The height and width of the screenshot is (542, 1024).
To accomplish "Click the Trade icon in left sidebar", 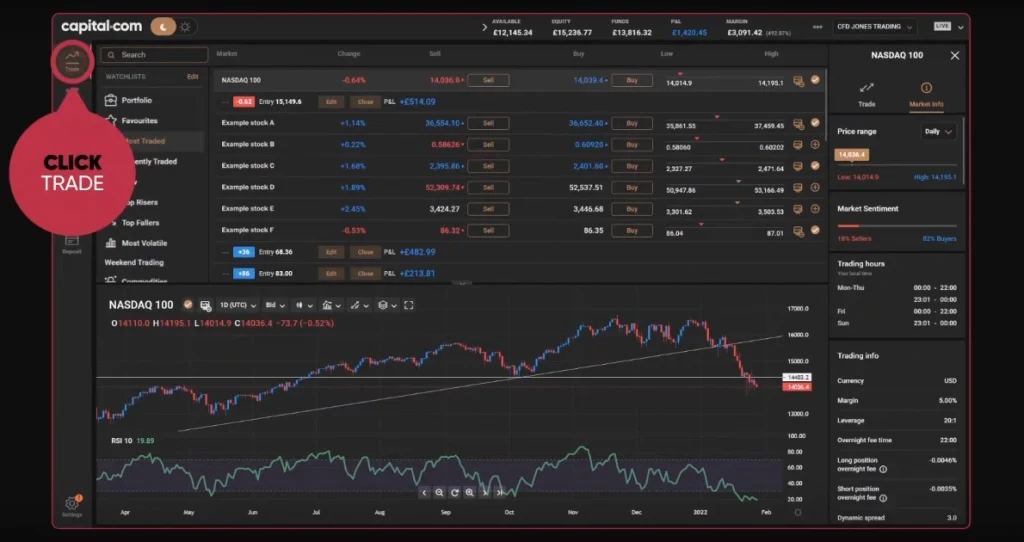I will tap(72, 61).
